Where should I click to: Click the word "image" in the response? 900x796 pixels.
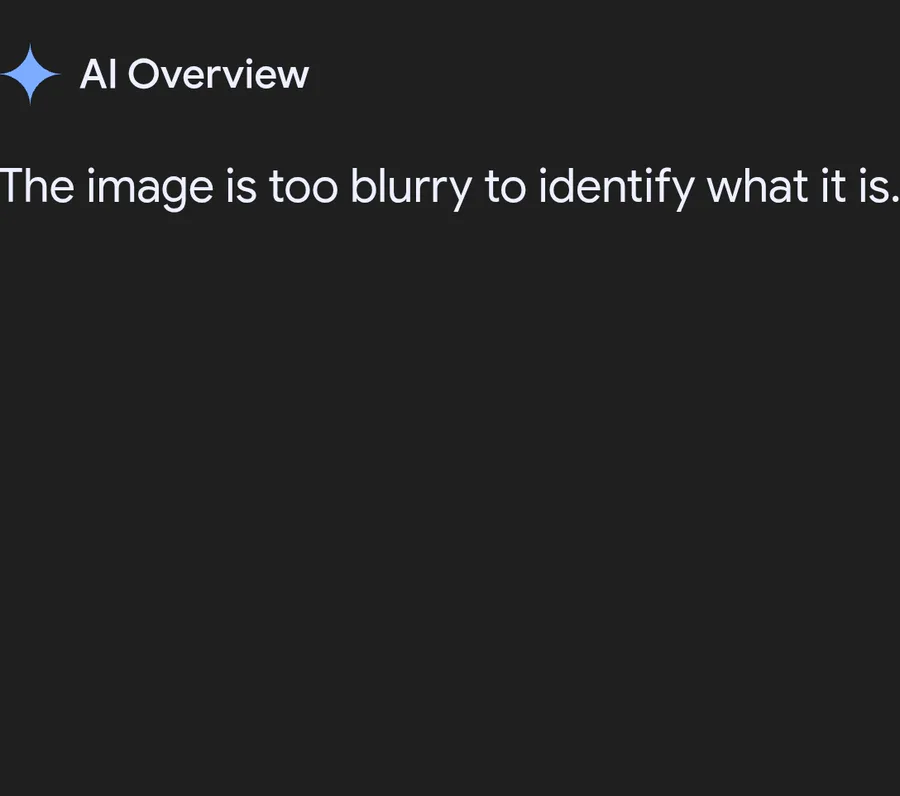point(150,187)
